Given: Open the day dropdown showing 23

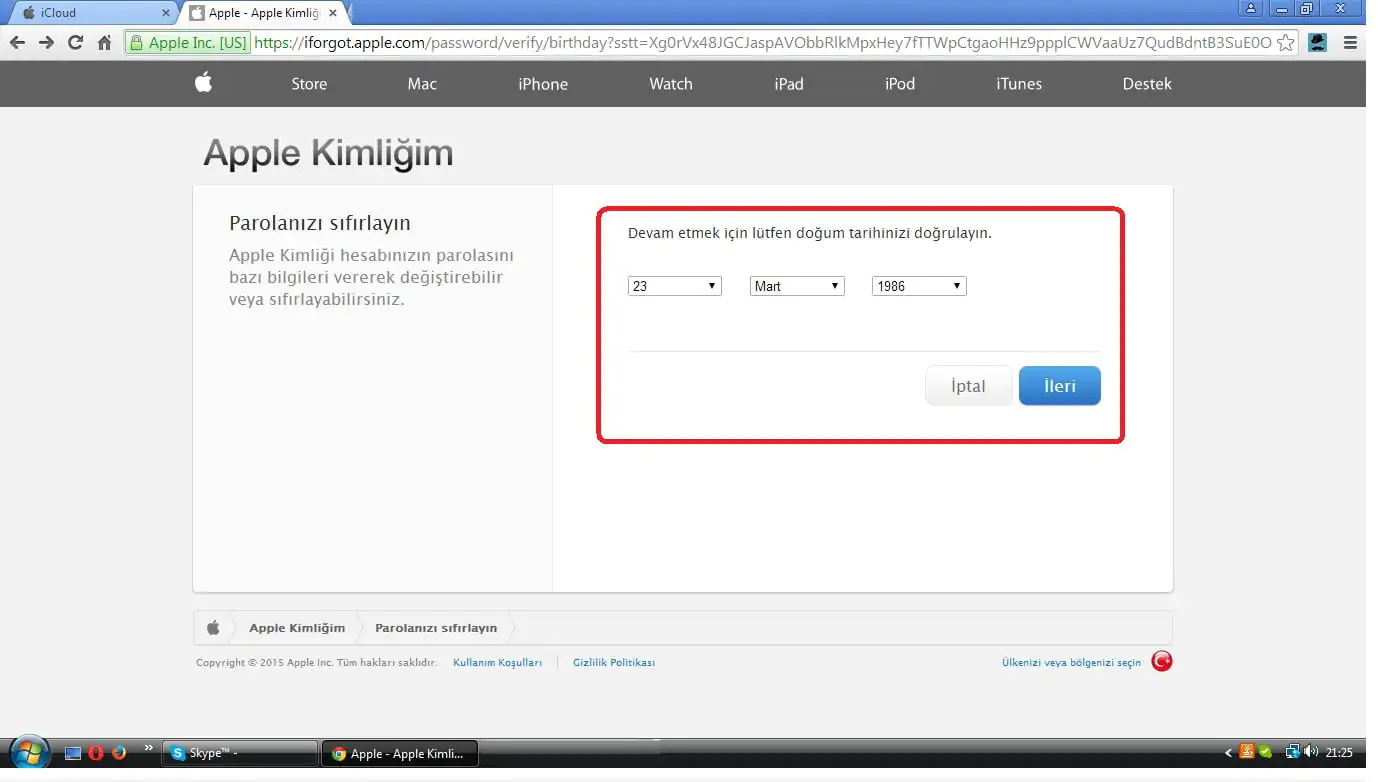Looking at the screenshot, I should pyautogui.click(x=674, y=285).
